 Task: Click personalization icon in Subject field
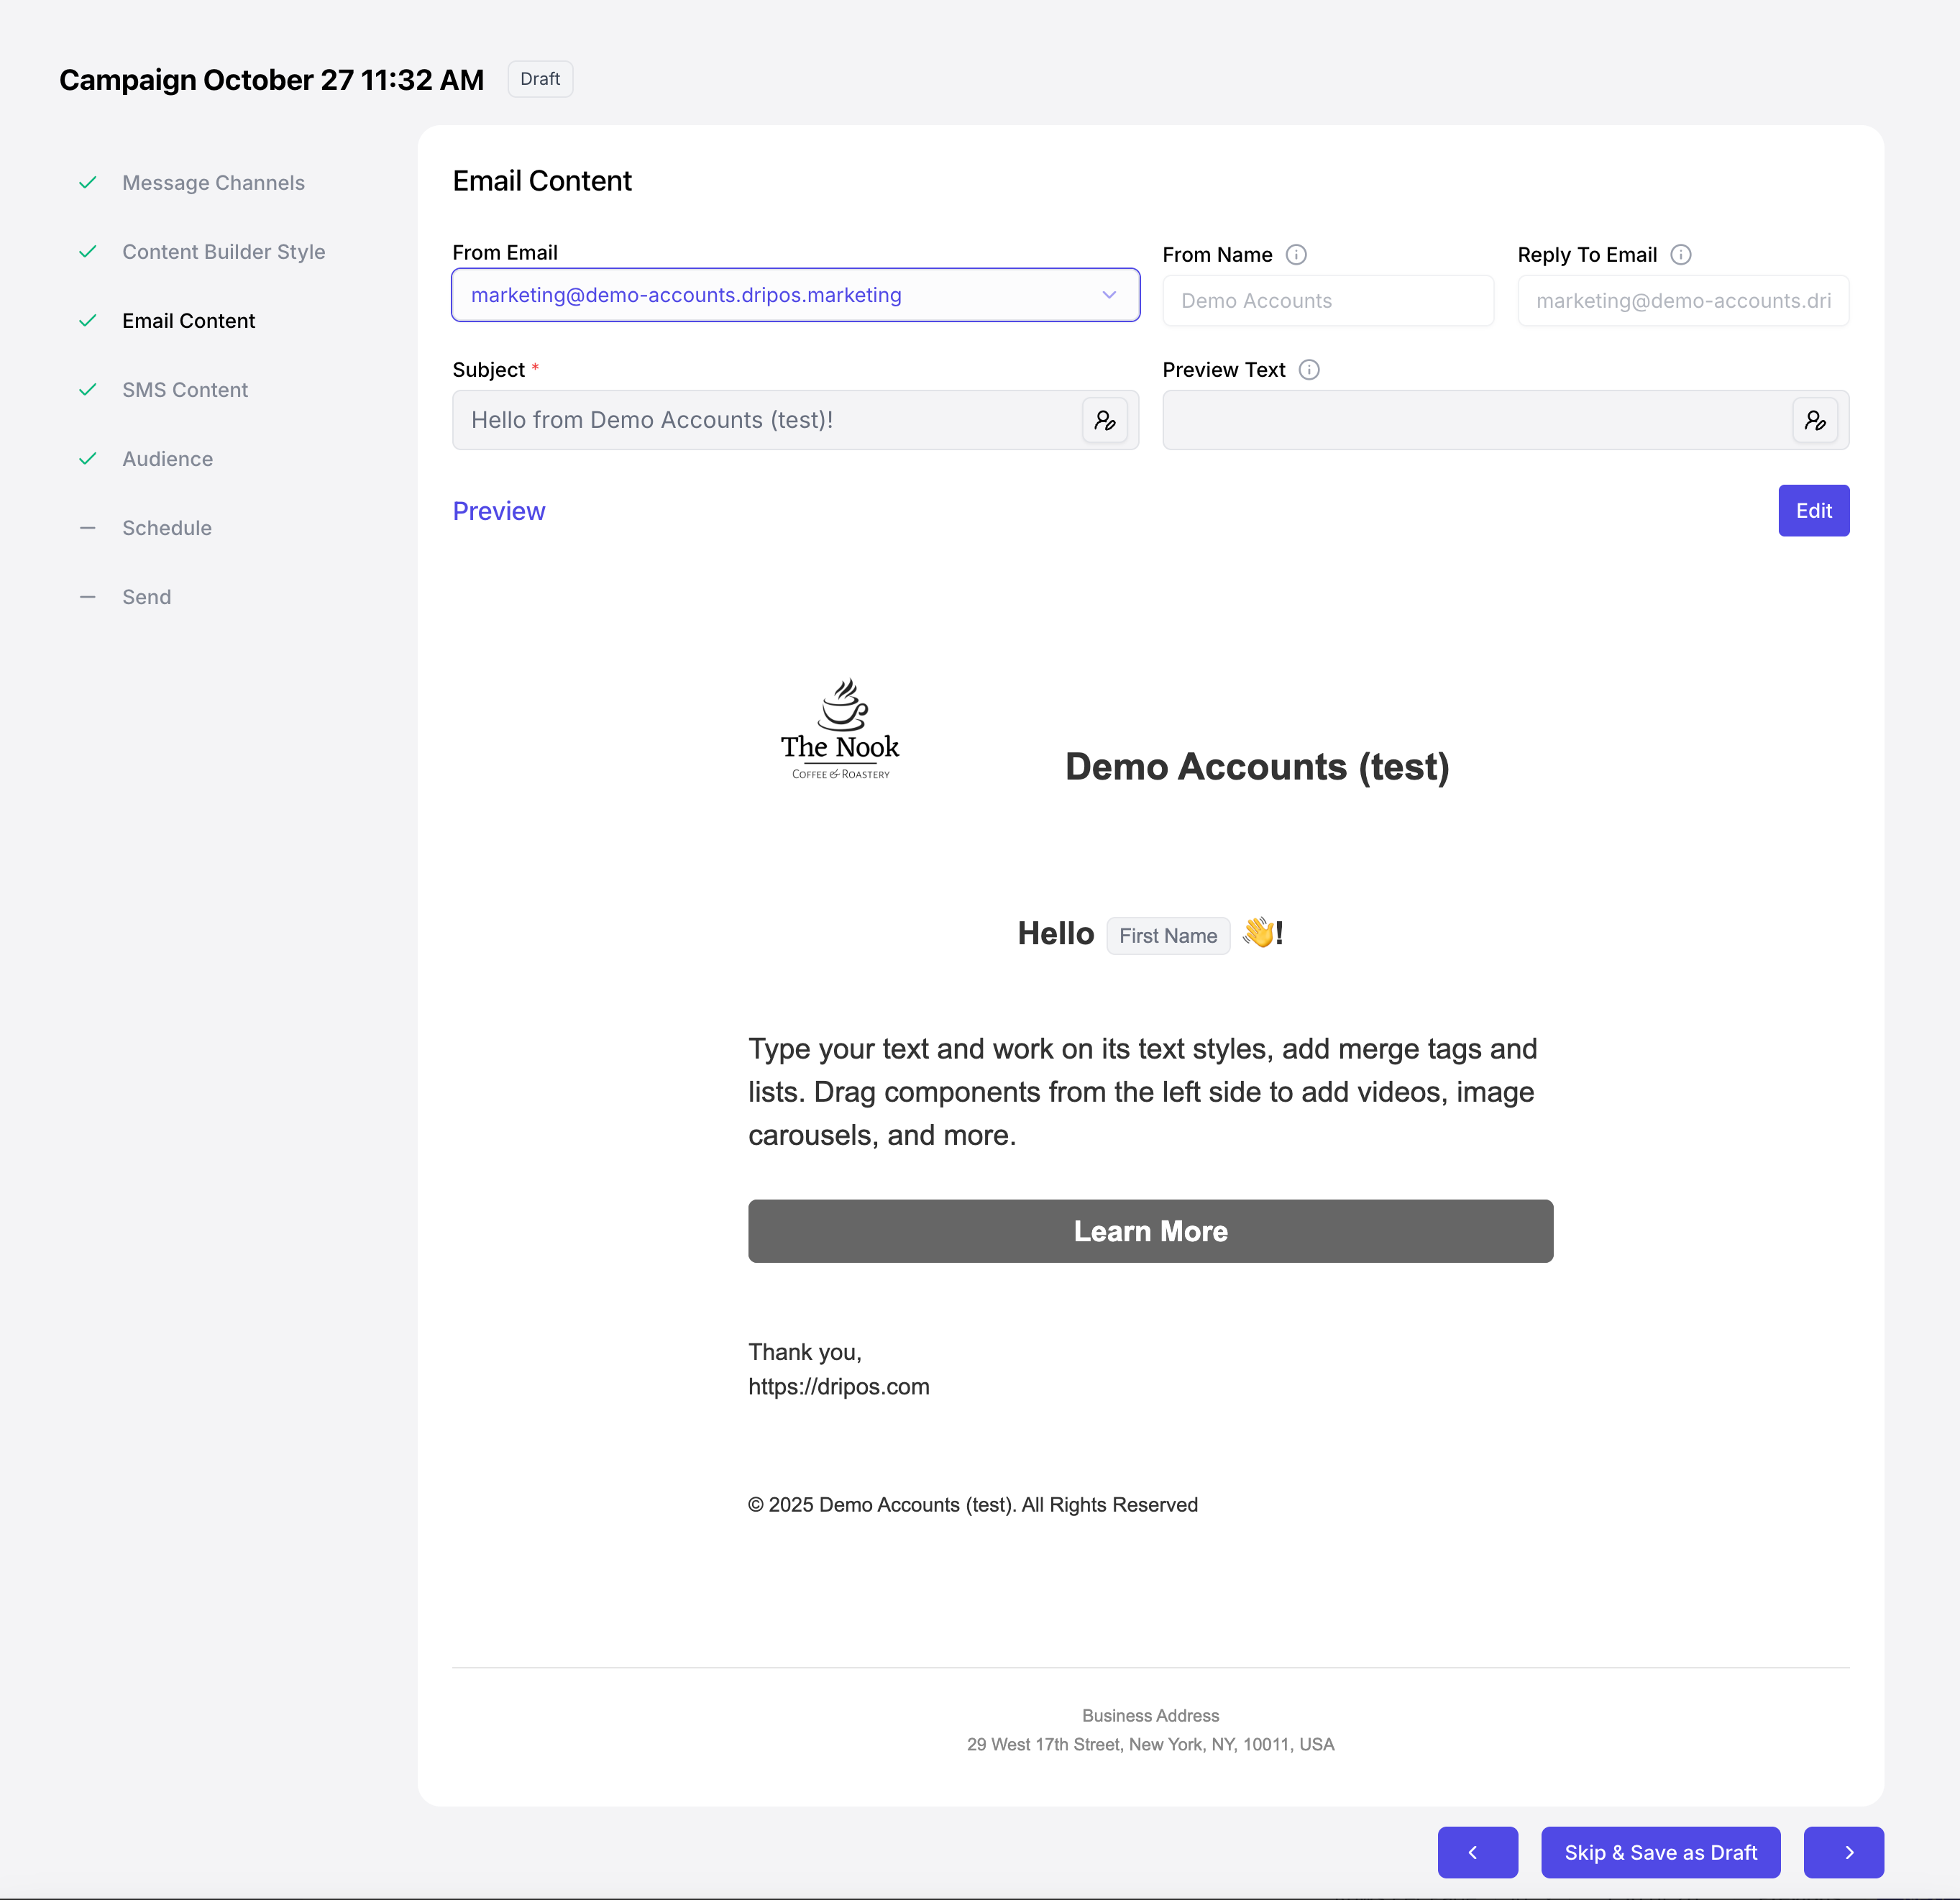point(1104,420)
